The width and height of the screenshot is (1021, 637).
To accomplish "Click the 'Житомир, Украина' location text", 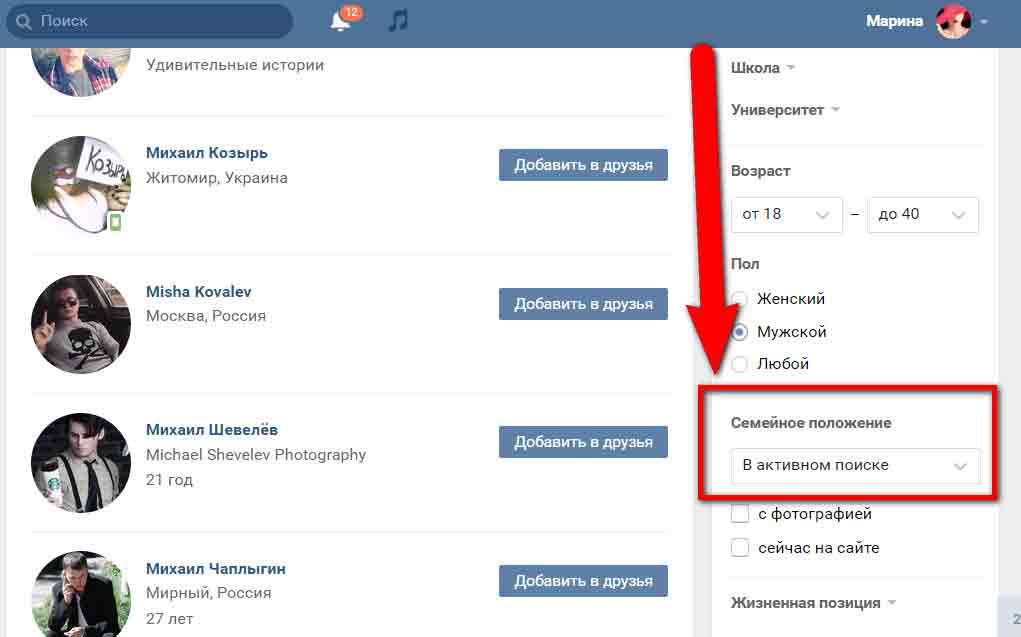I will 217,178.
